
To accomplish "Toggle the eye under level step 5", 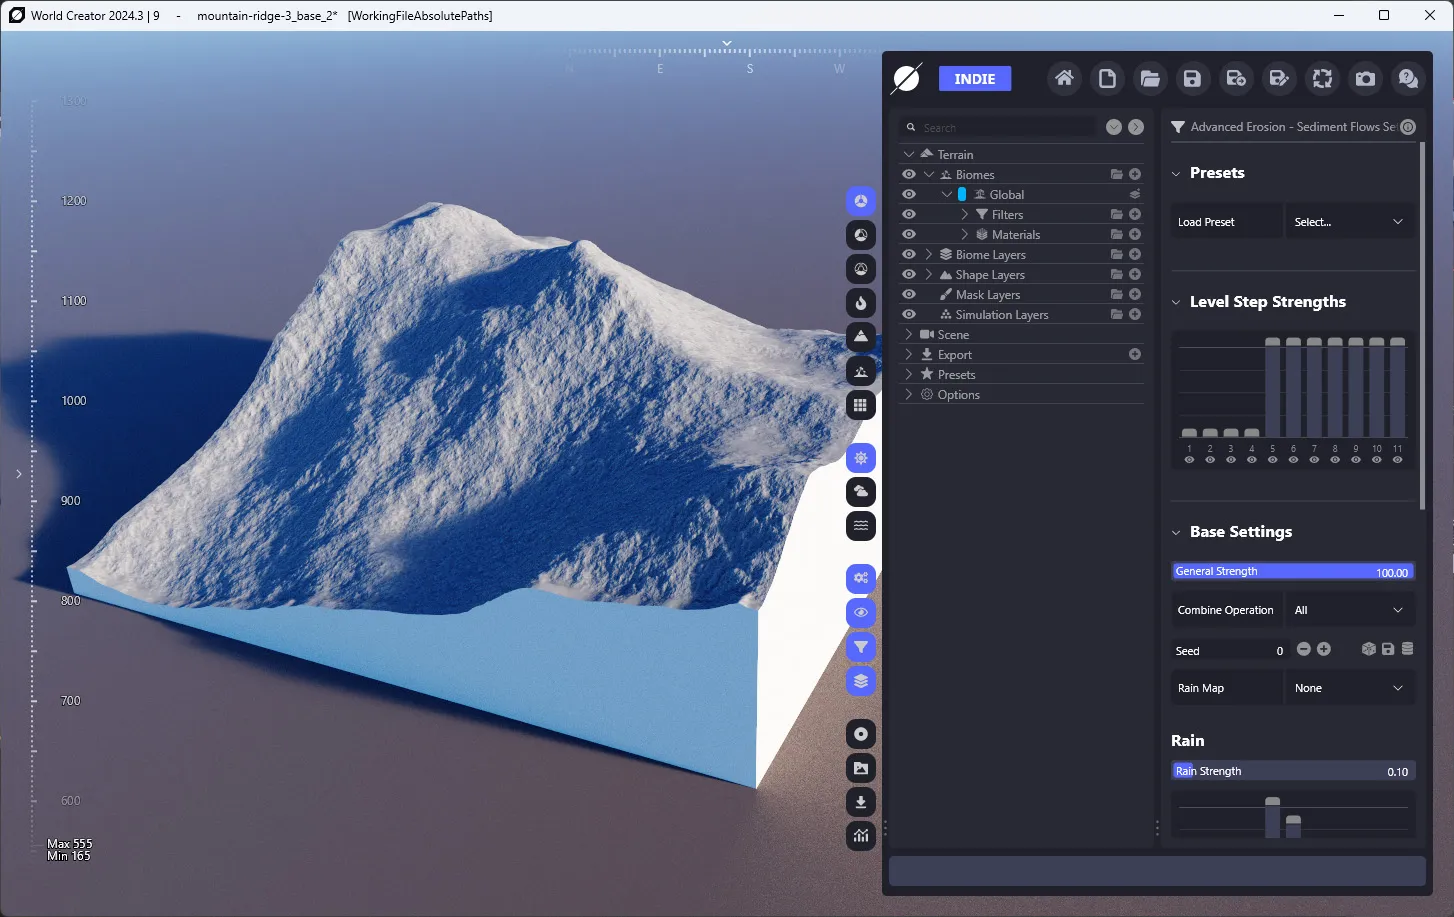I will [x=1272, y=460].
